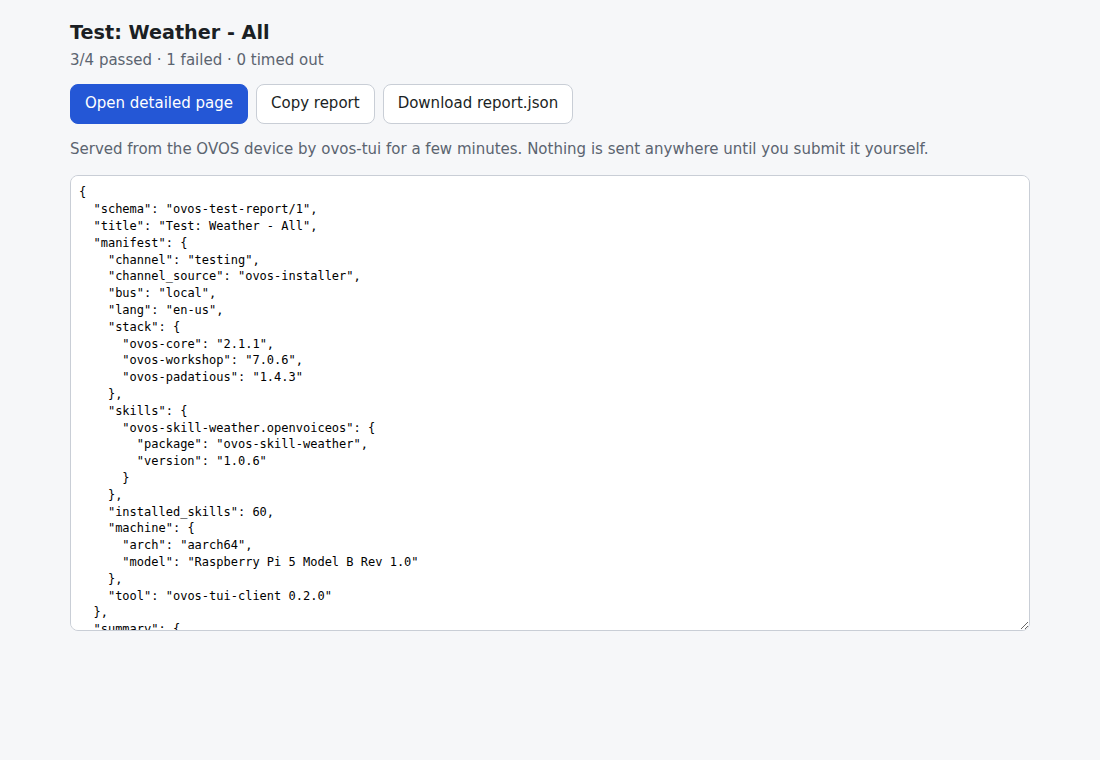Click the "lang": "en-us" line
The height and width of the screenshot is (760, 1100).
[x=166, y=309]
